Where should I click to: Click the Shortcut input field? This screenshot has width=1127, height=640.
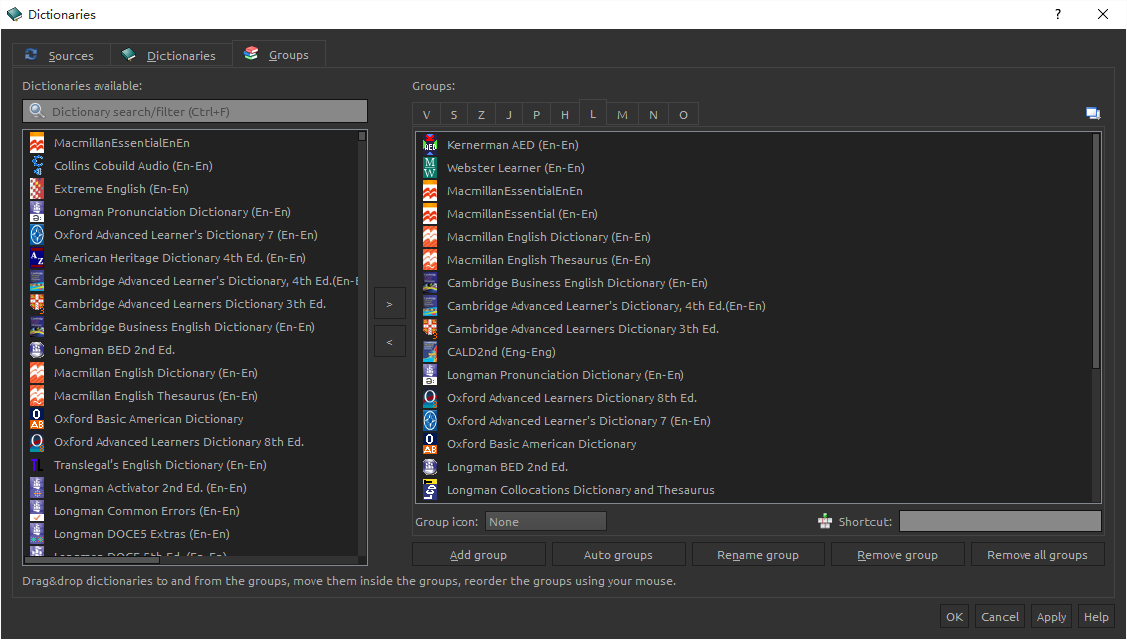(1000, 521)
